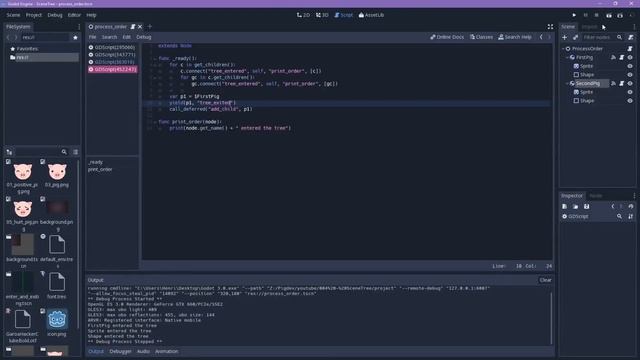Open the Scene menu
The height and width of the screenshot is (360, 640).
click(13, 15)
